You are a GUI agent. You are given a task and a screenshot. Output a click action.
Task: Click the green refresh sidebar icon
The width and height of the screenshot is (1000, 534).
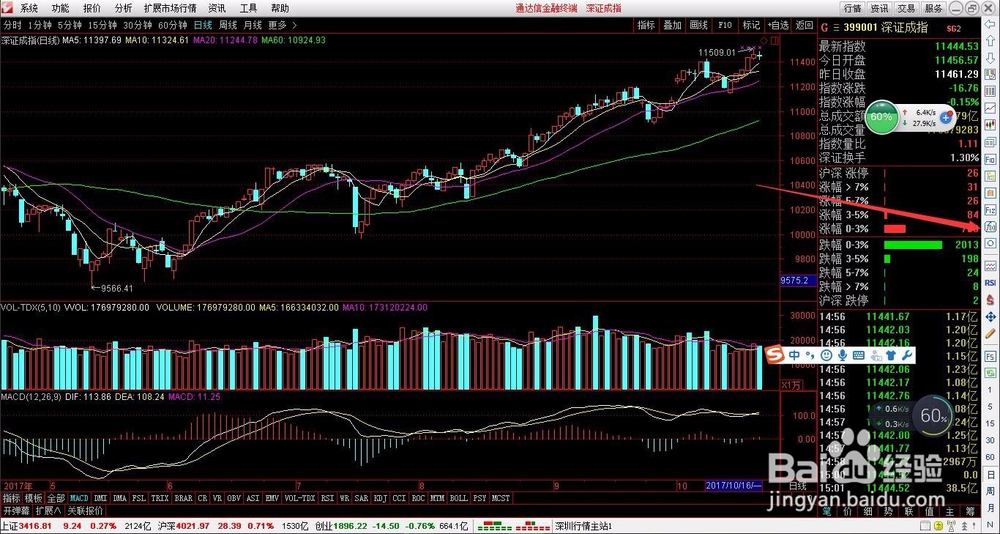[x=992, y=372]
